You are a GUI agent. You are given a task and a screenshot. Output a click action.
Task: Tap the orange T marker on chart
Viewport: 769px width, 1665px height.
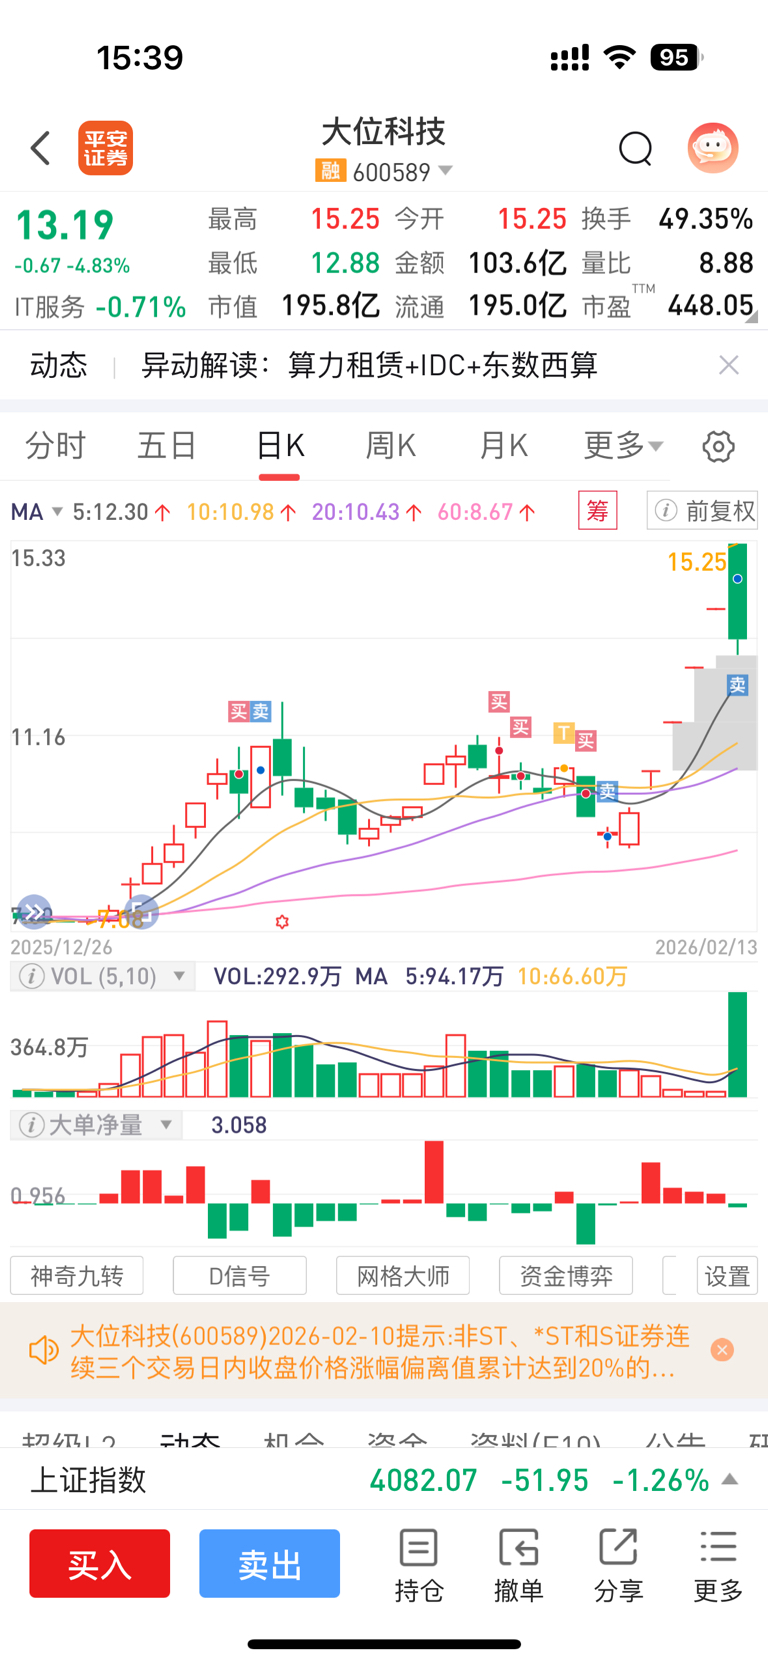pyautogui.click(x=564, y=734)
